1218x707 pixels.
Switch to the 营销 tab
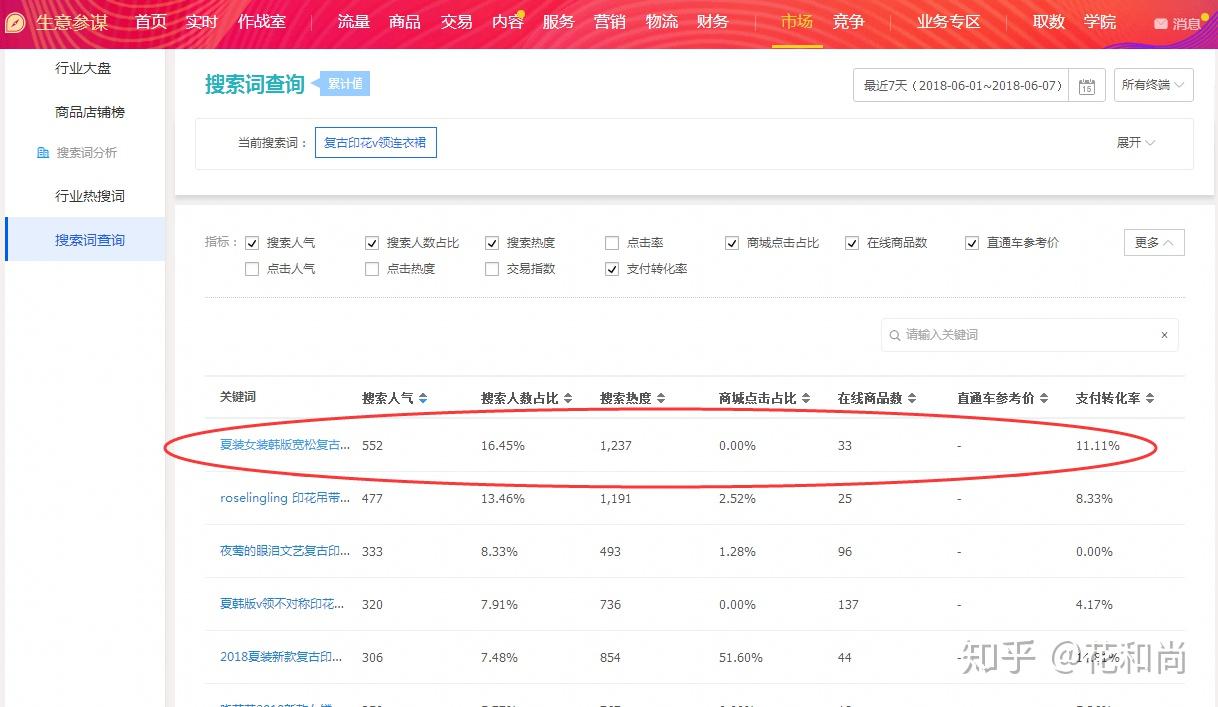tap(610, 22)
